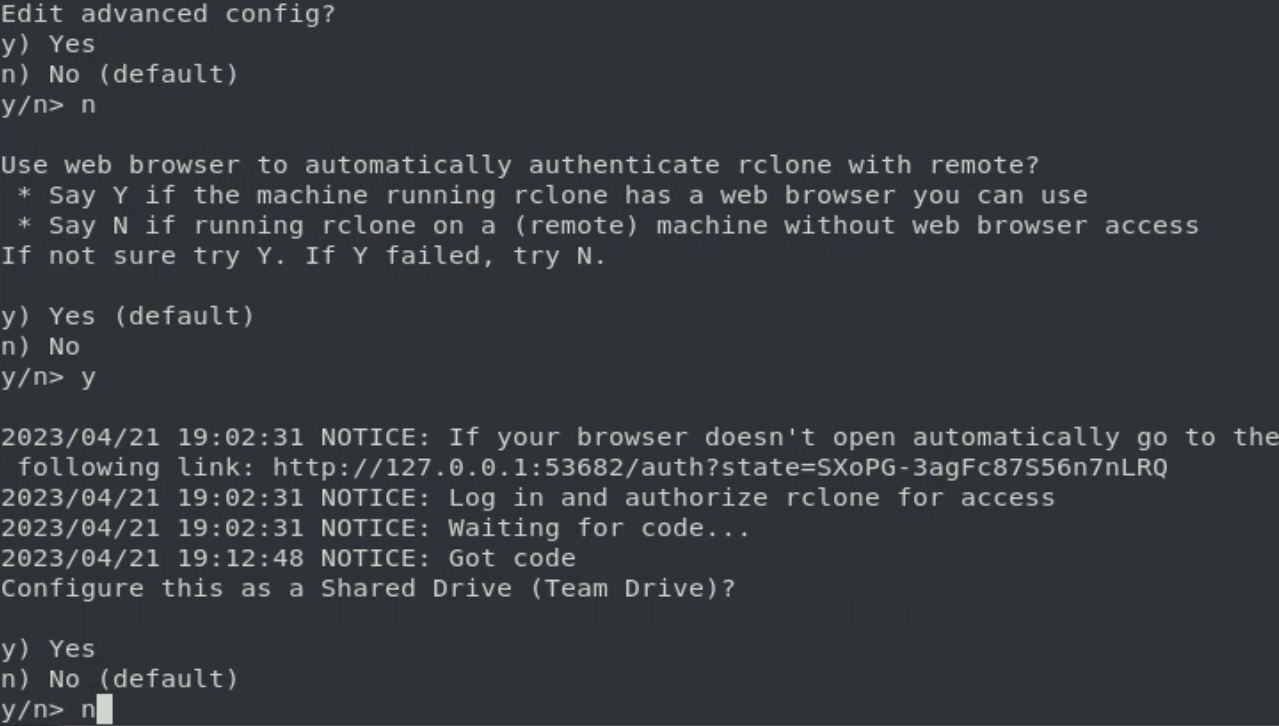Click the 'Say Y if the machine' bullet
Image resolution: width=1279 pixels, height=726 pixels.
click(x=552, y=195)
